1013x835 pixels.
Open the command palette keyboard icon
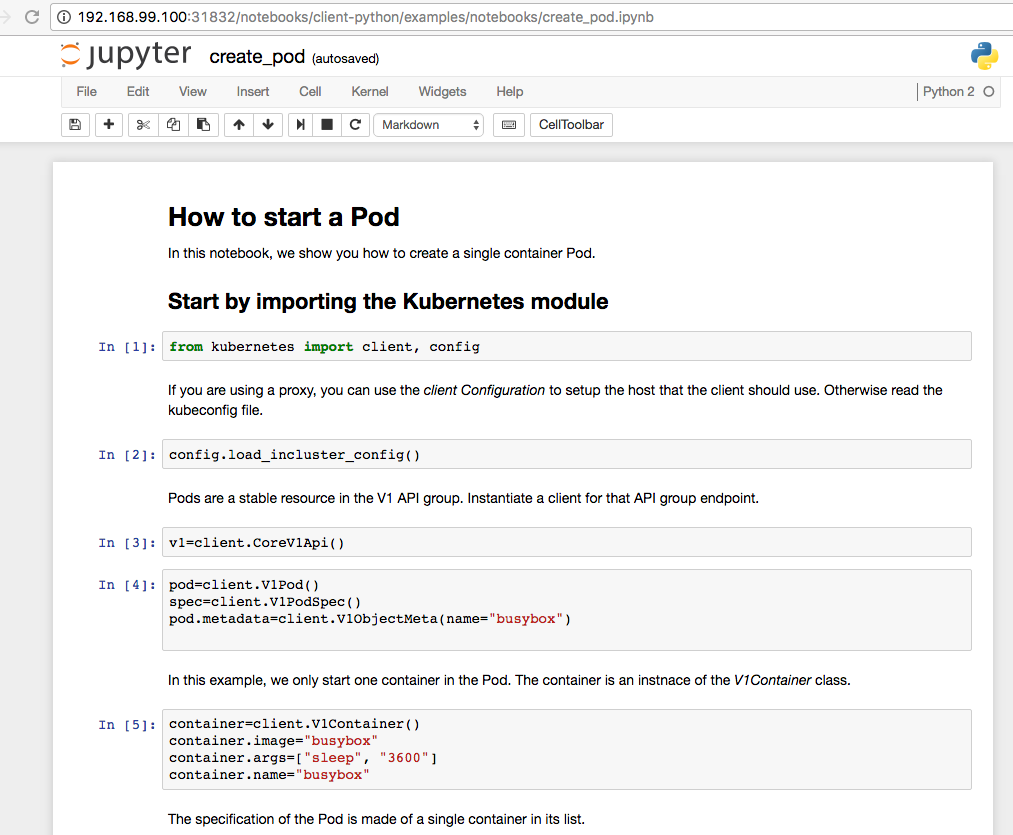pyautogui.click(x=509, y=125)
